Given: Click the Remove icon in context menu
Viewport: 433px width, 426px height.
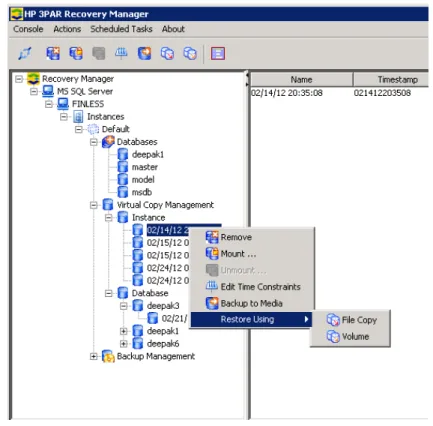Looking at the screenshot, I should [x=212, y=237].
